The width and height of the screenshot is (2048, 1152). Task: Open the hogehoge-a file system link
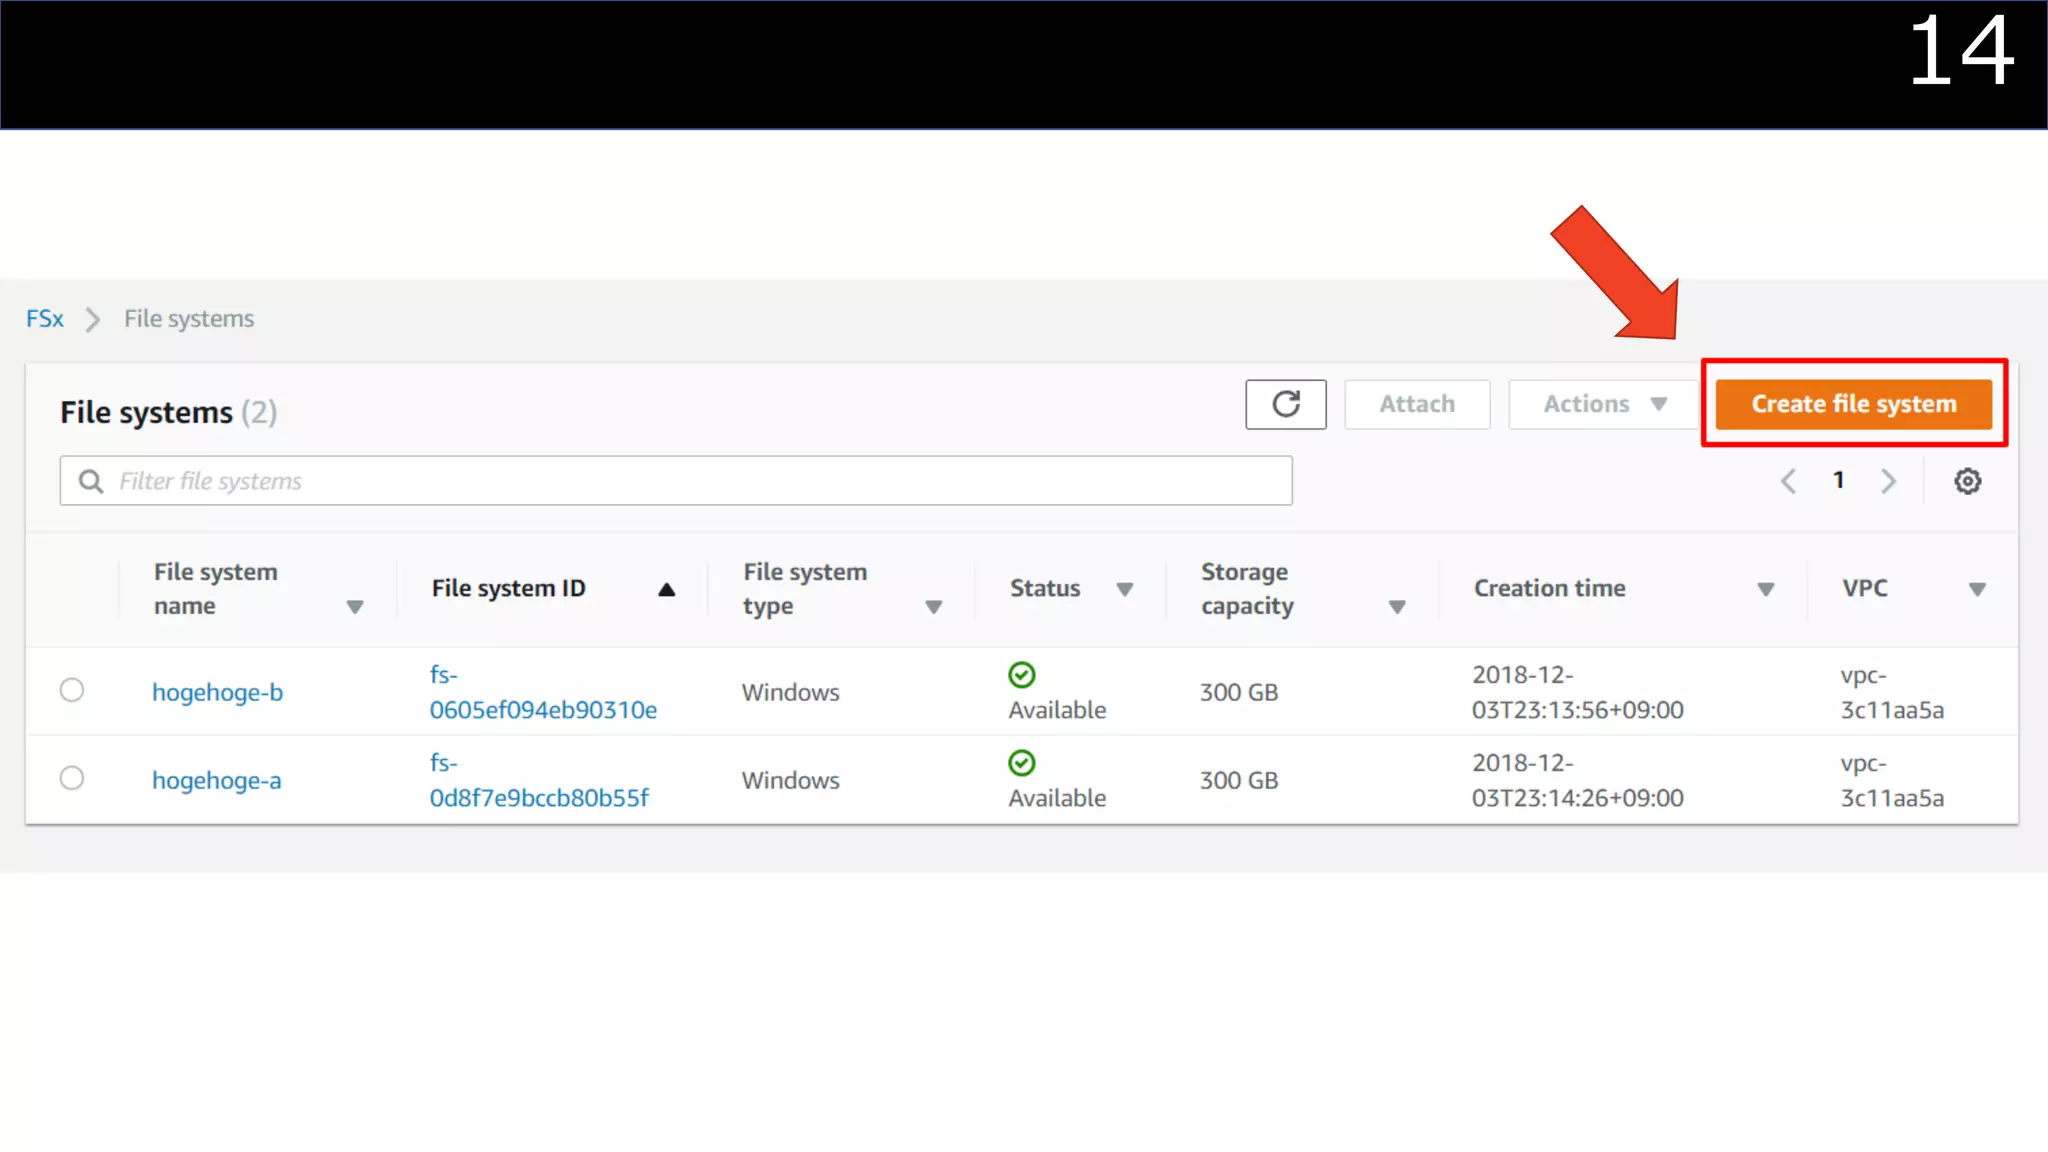coord(216,780)
